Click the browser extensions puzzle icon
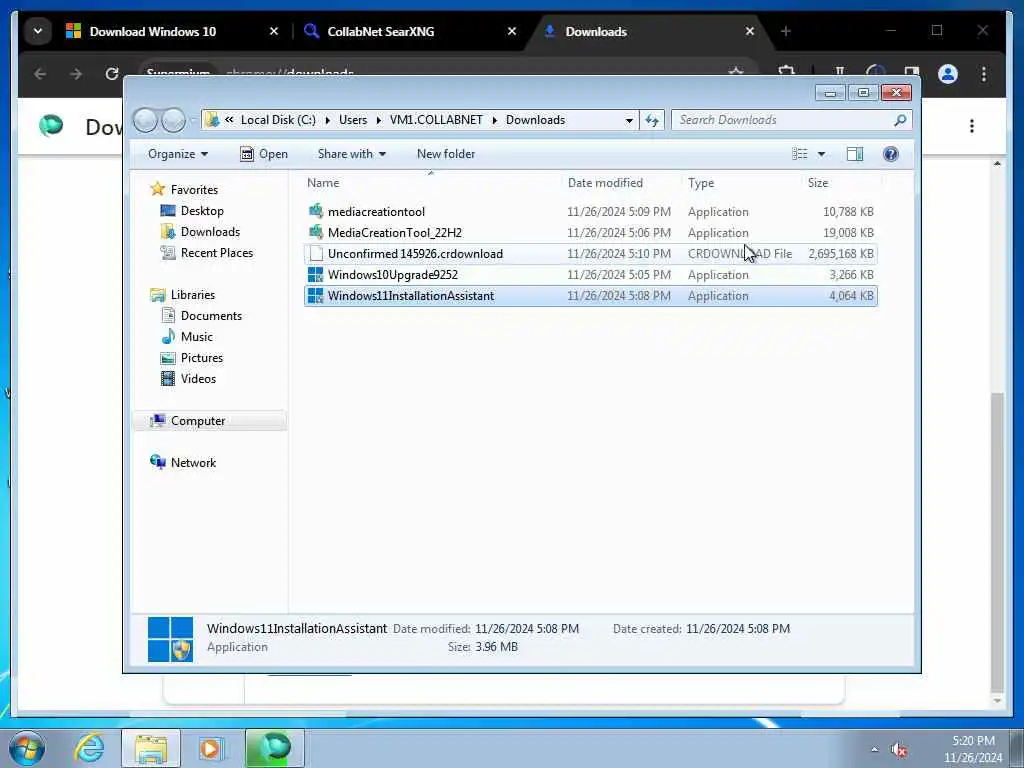The height and width of the screenshot is (768, 1024). point(787,72)
